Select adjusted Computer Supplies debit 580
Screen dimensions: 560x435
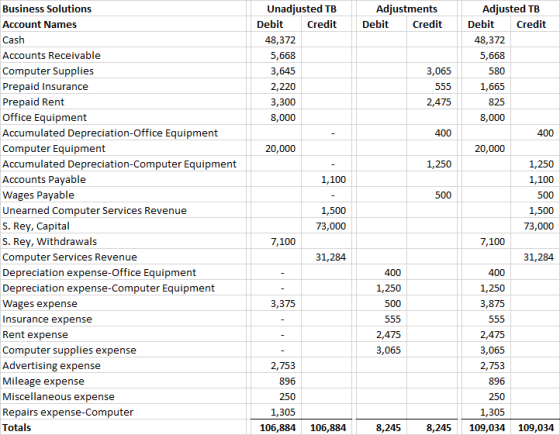(x=497, y=71)
